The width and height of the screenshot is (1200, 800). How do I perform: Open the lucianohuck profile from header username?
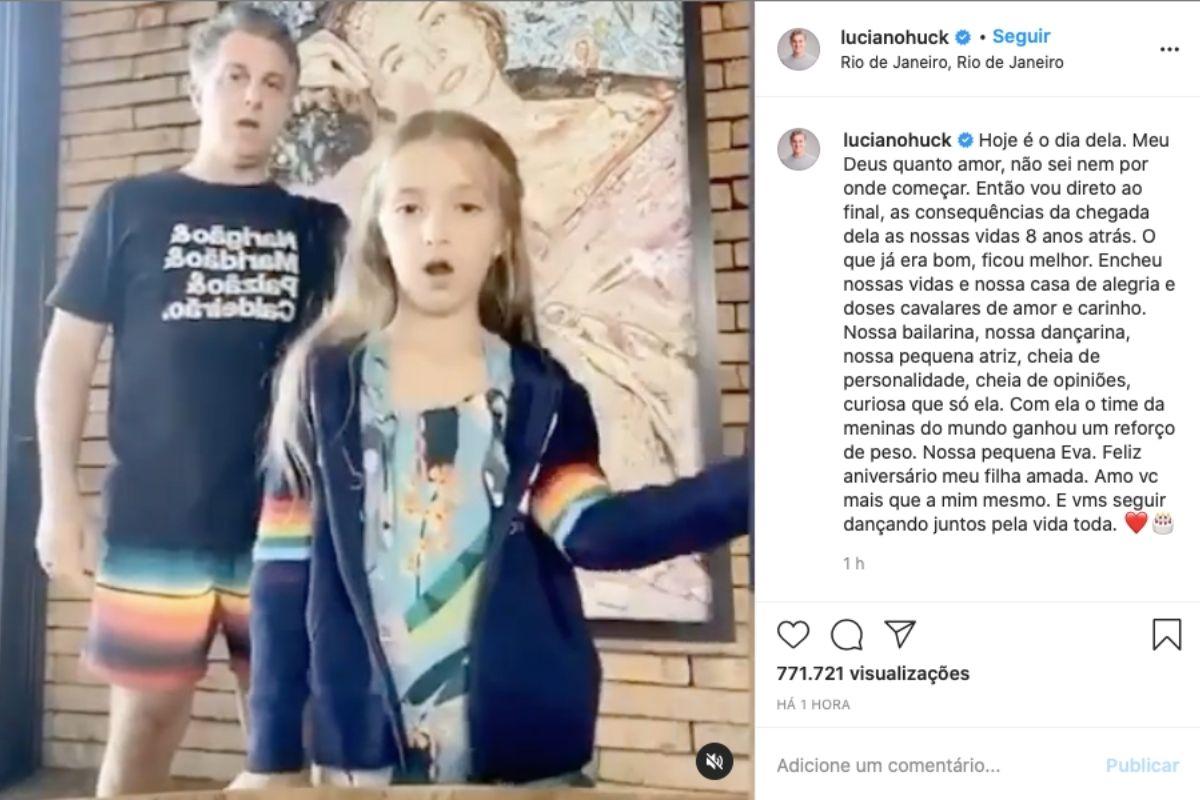point(897,37)
